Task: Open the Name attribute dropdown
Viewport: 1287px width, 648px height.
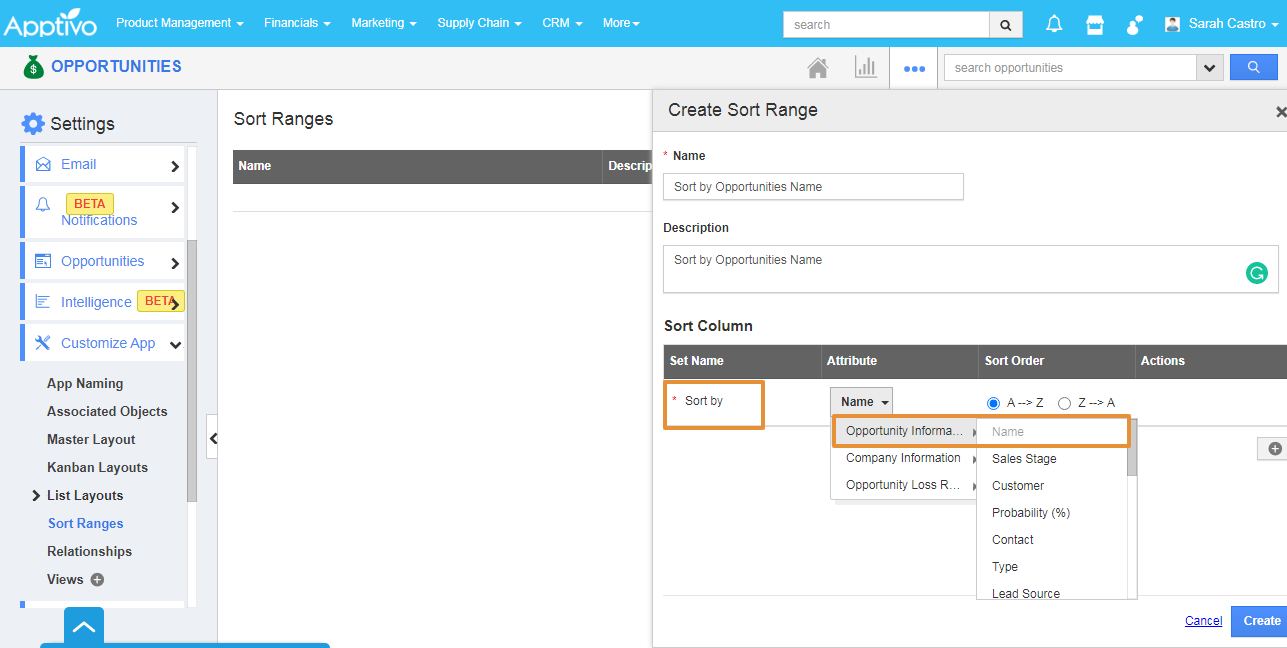Action: (861, 402)
